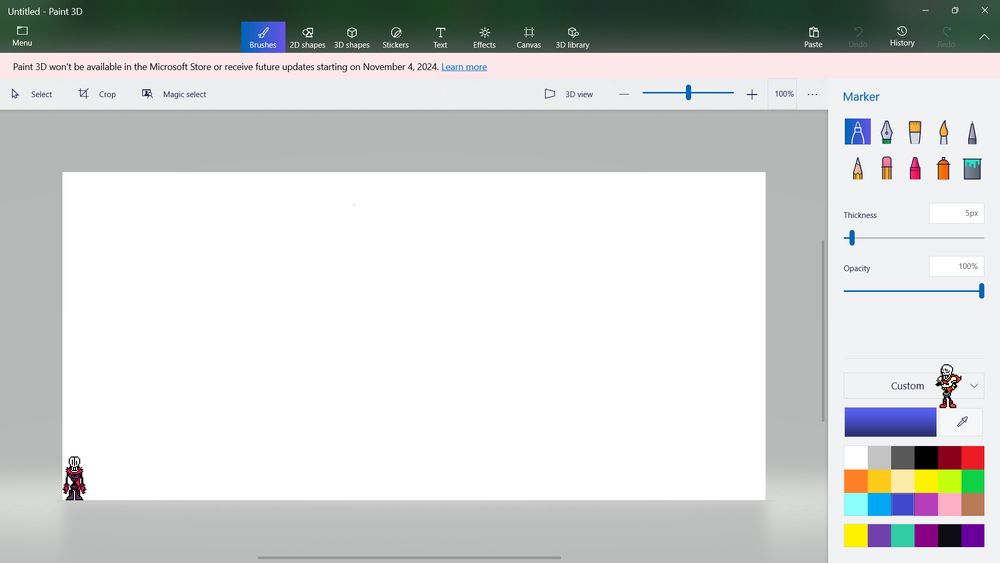
Task: Pick the teal custom color swatch
Action: (902, 536)
